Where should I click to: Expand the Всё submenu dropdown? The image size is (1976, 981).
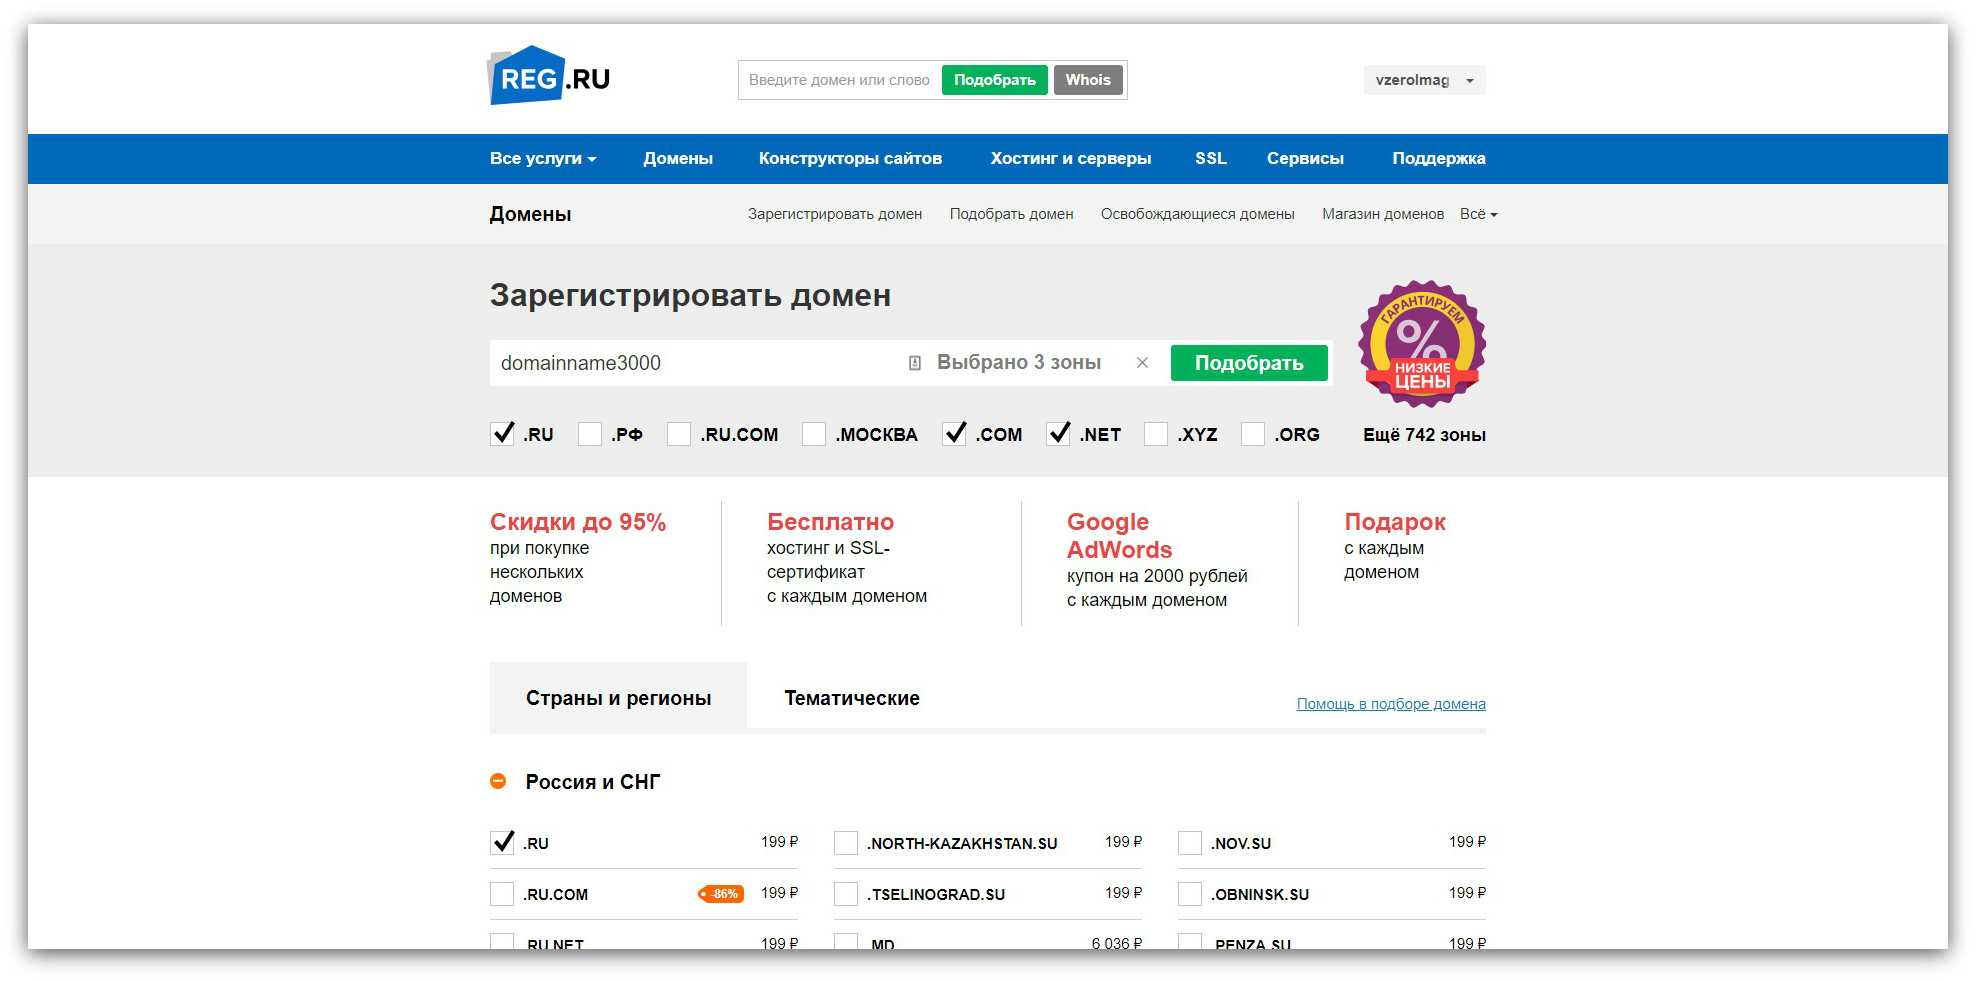coord(1478,214)
